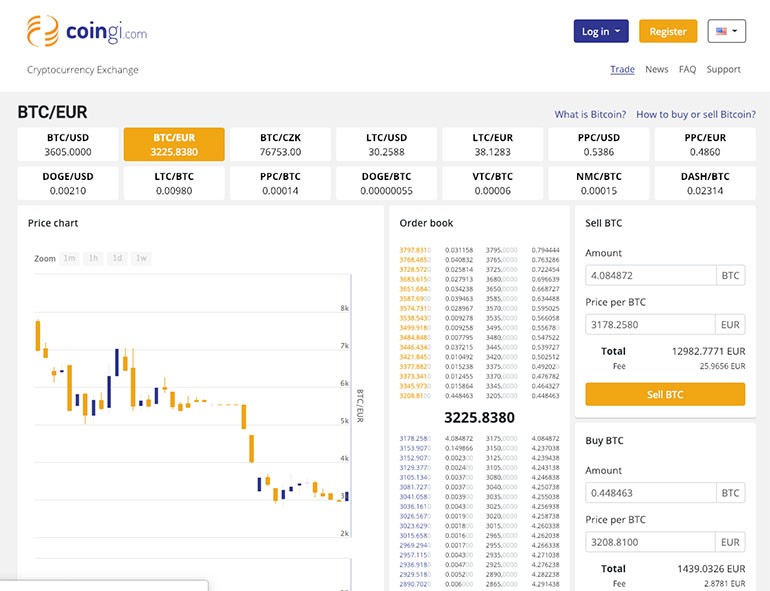Image resolution: width=770 pixels, height=591 pixels.
Task: Click the Register button
Action: [x=668, y=31]
